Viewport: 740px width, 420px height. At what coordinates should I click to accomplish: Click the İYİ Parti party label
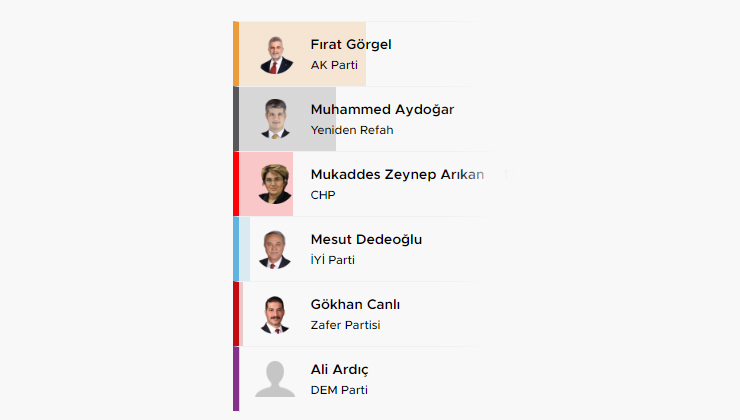[x=333, y=260]
